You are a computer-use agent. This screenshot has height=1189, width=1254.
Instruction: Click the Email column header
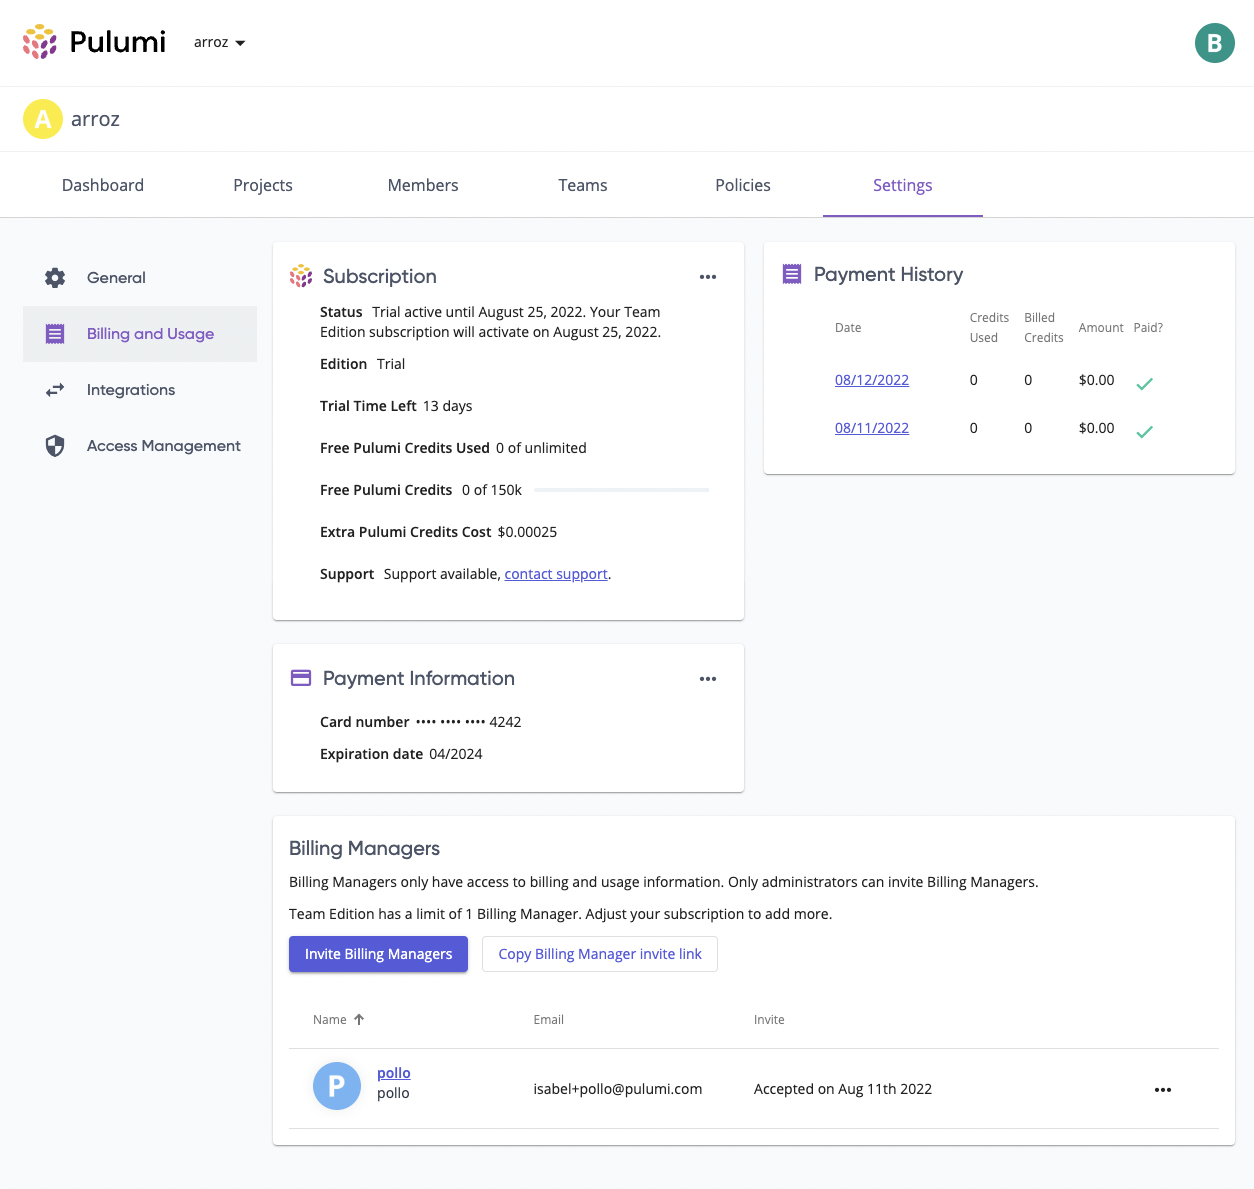549,1020
